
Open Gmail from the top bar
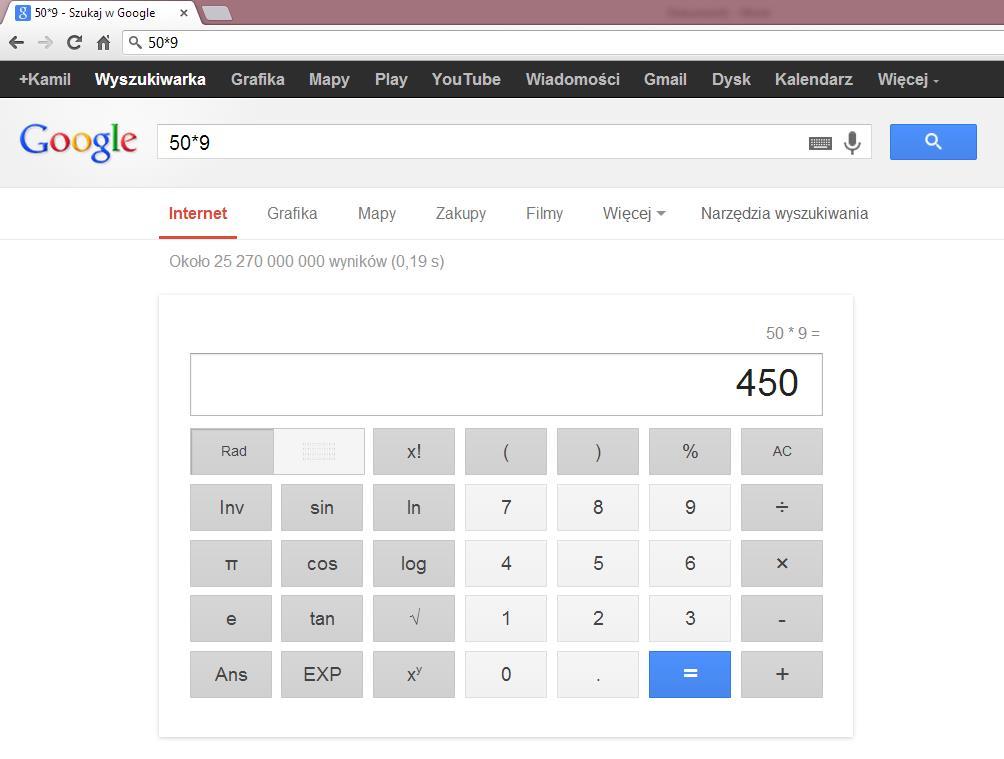(665, 79)
